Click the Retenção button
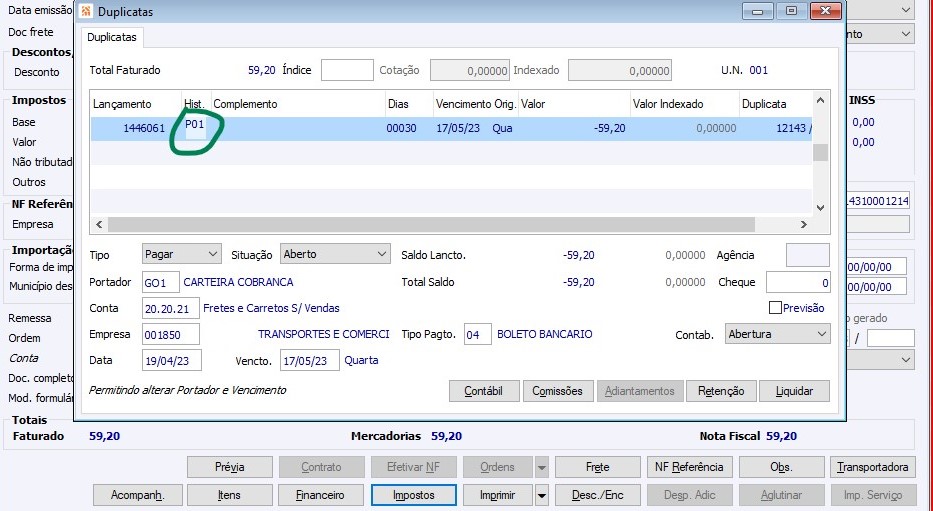 tap(721, 391)
